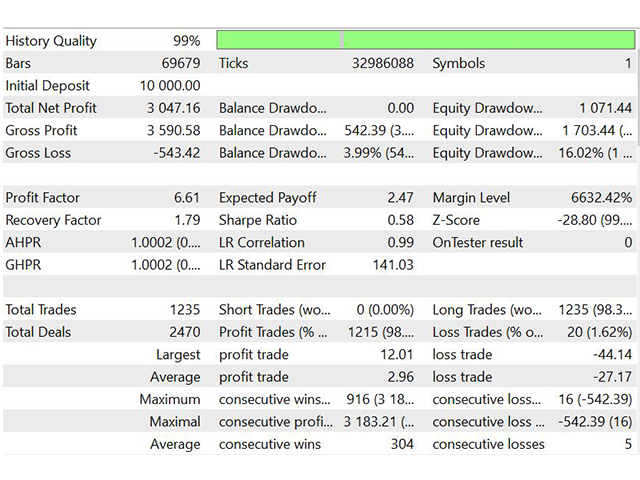Select the History Quality 99% value
Image resolution: width=640 pixels, height=480 pixels.
(x=187, y=41)
